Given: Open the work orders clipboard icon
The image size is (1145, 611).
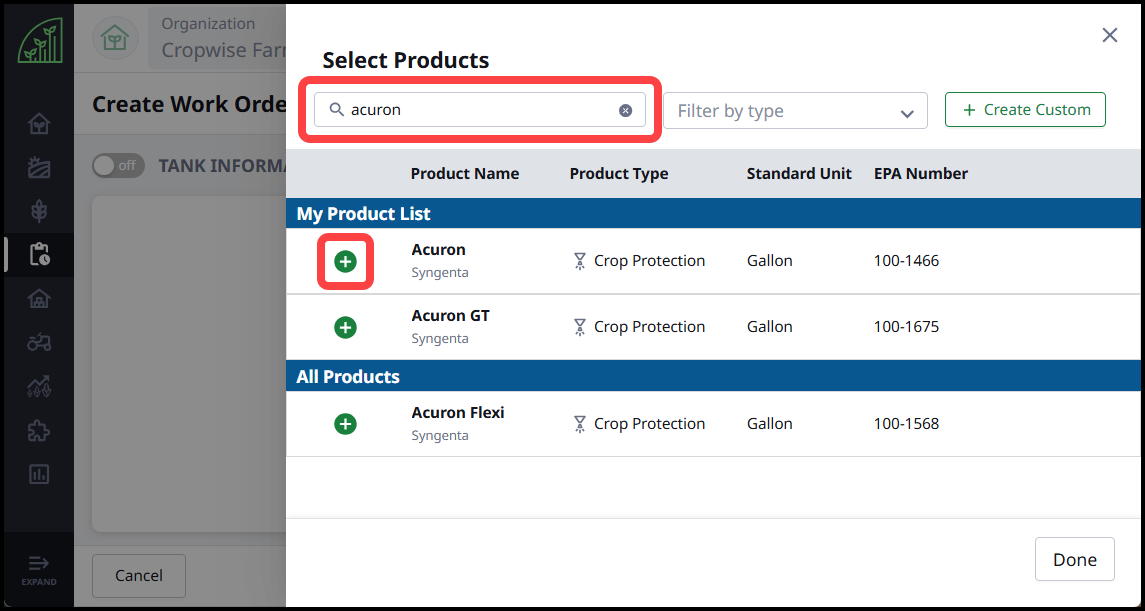Looking at the screenshot, I should pos(39,255).
